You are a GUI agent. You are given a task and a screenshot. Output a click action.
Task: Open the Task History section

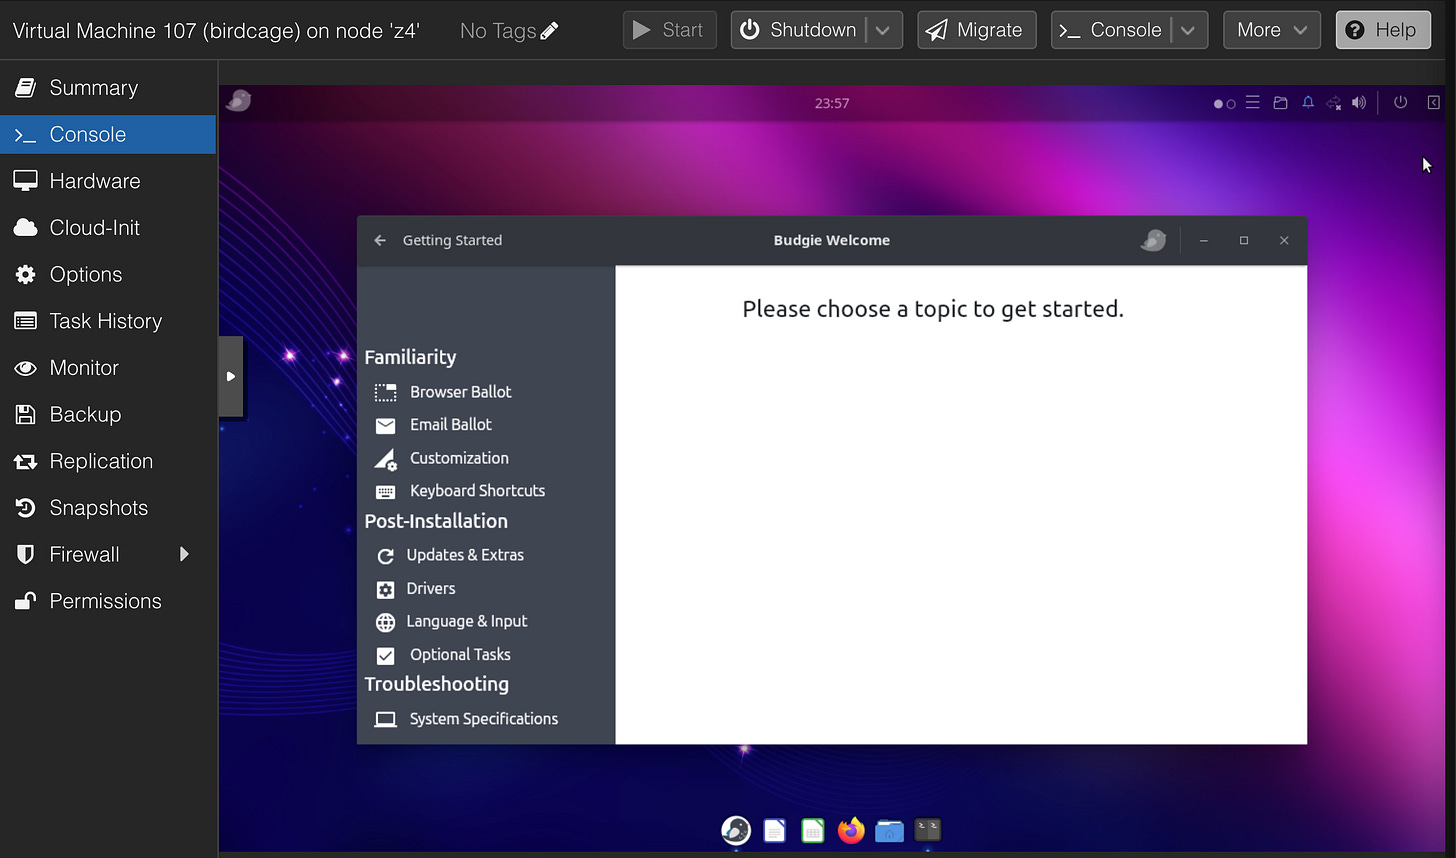(x=108, y=321)
